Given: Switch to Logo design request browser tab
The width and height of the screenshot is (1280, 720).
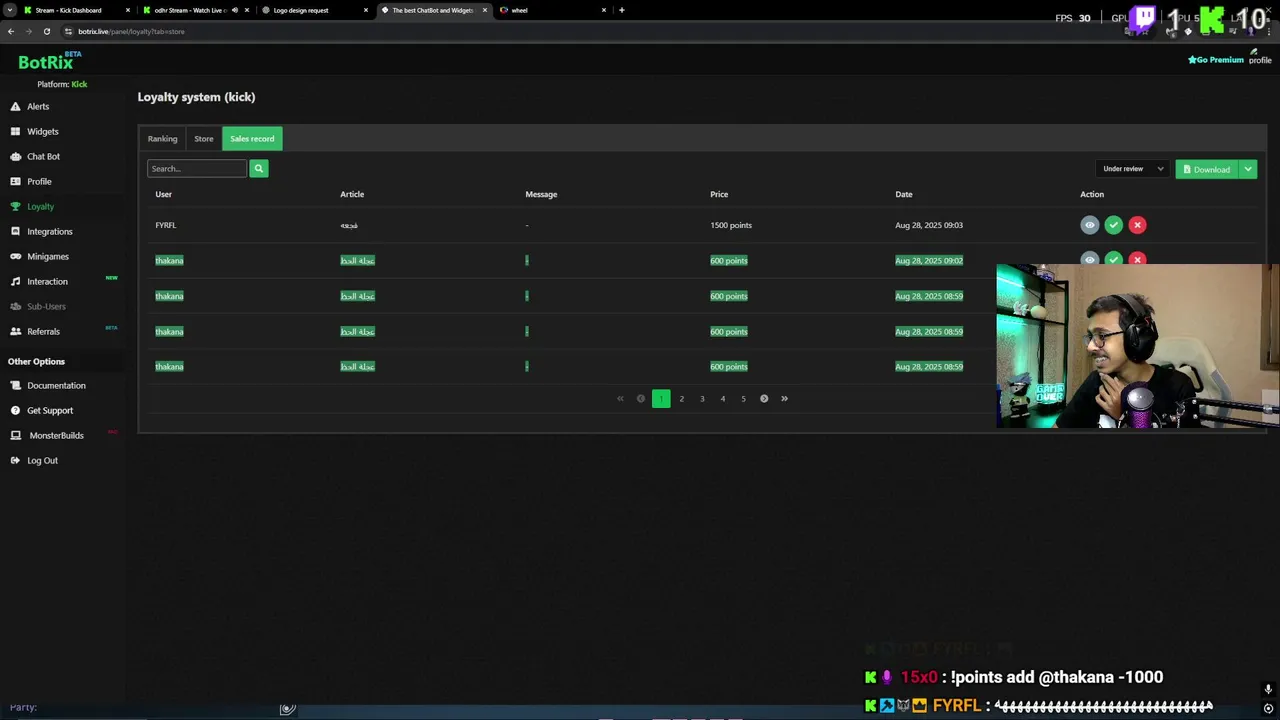Looking at the screenshot, I should click(x=314, y=10).
